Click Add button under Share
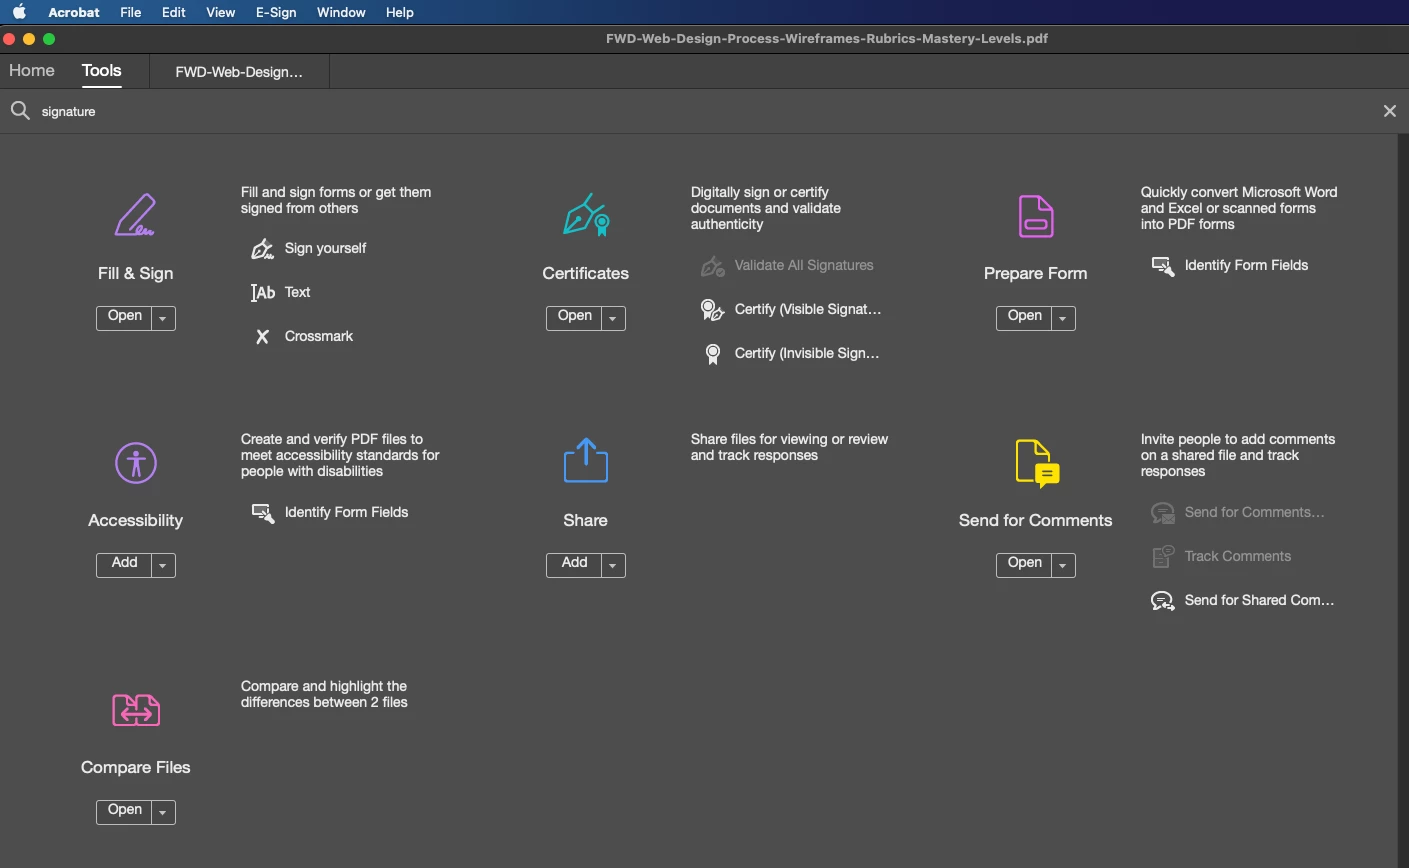1409x868 pixels. 575,564
